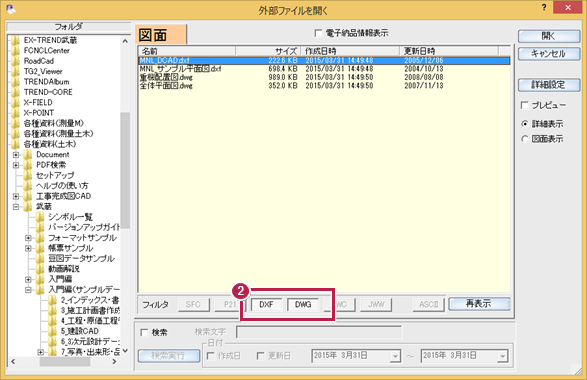
Task: Toggle the DWG filter button
Action: click(x=303, y=304)
